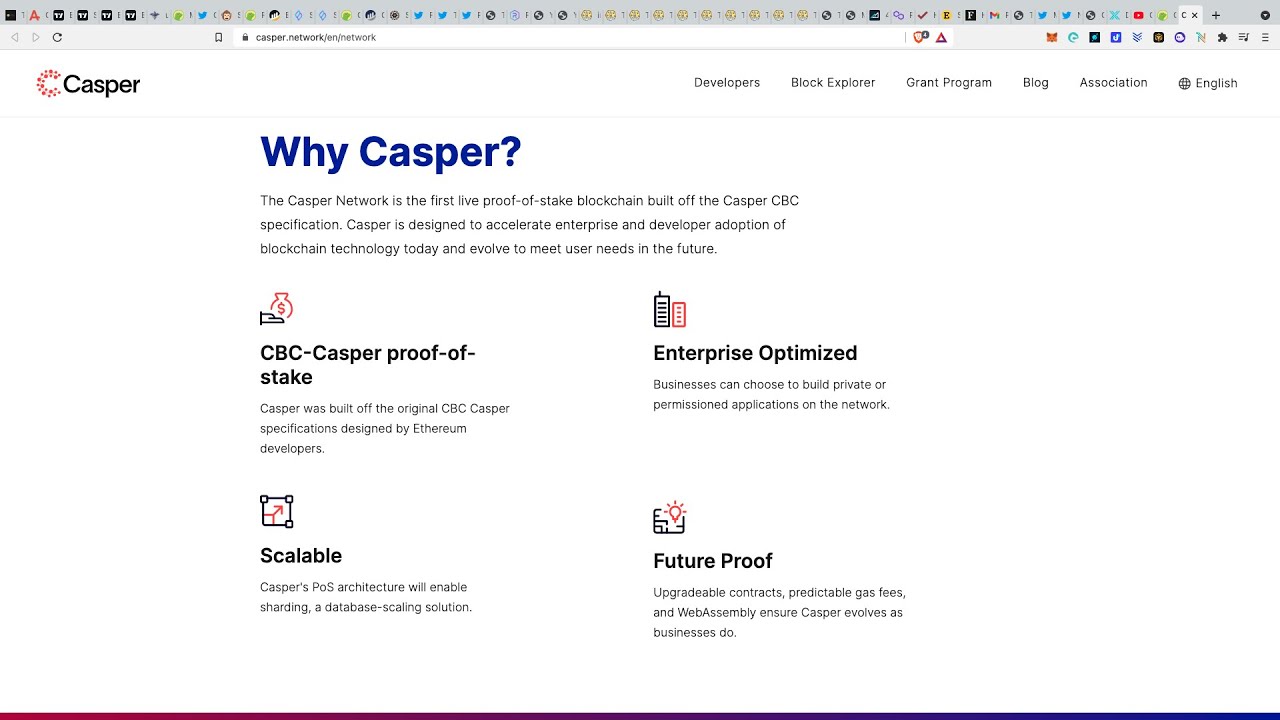Switch to the teal 'X' favicon tab

1114,15
